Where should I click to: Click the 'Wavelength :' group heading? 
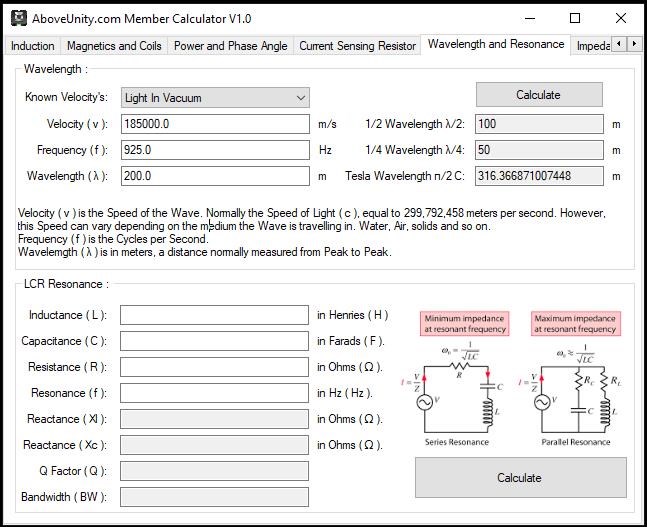56,69
